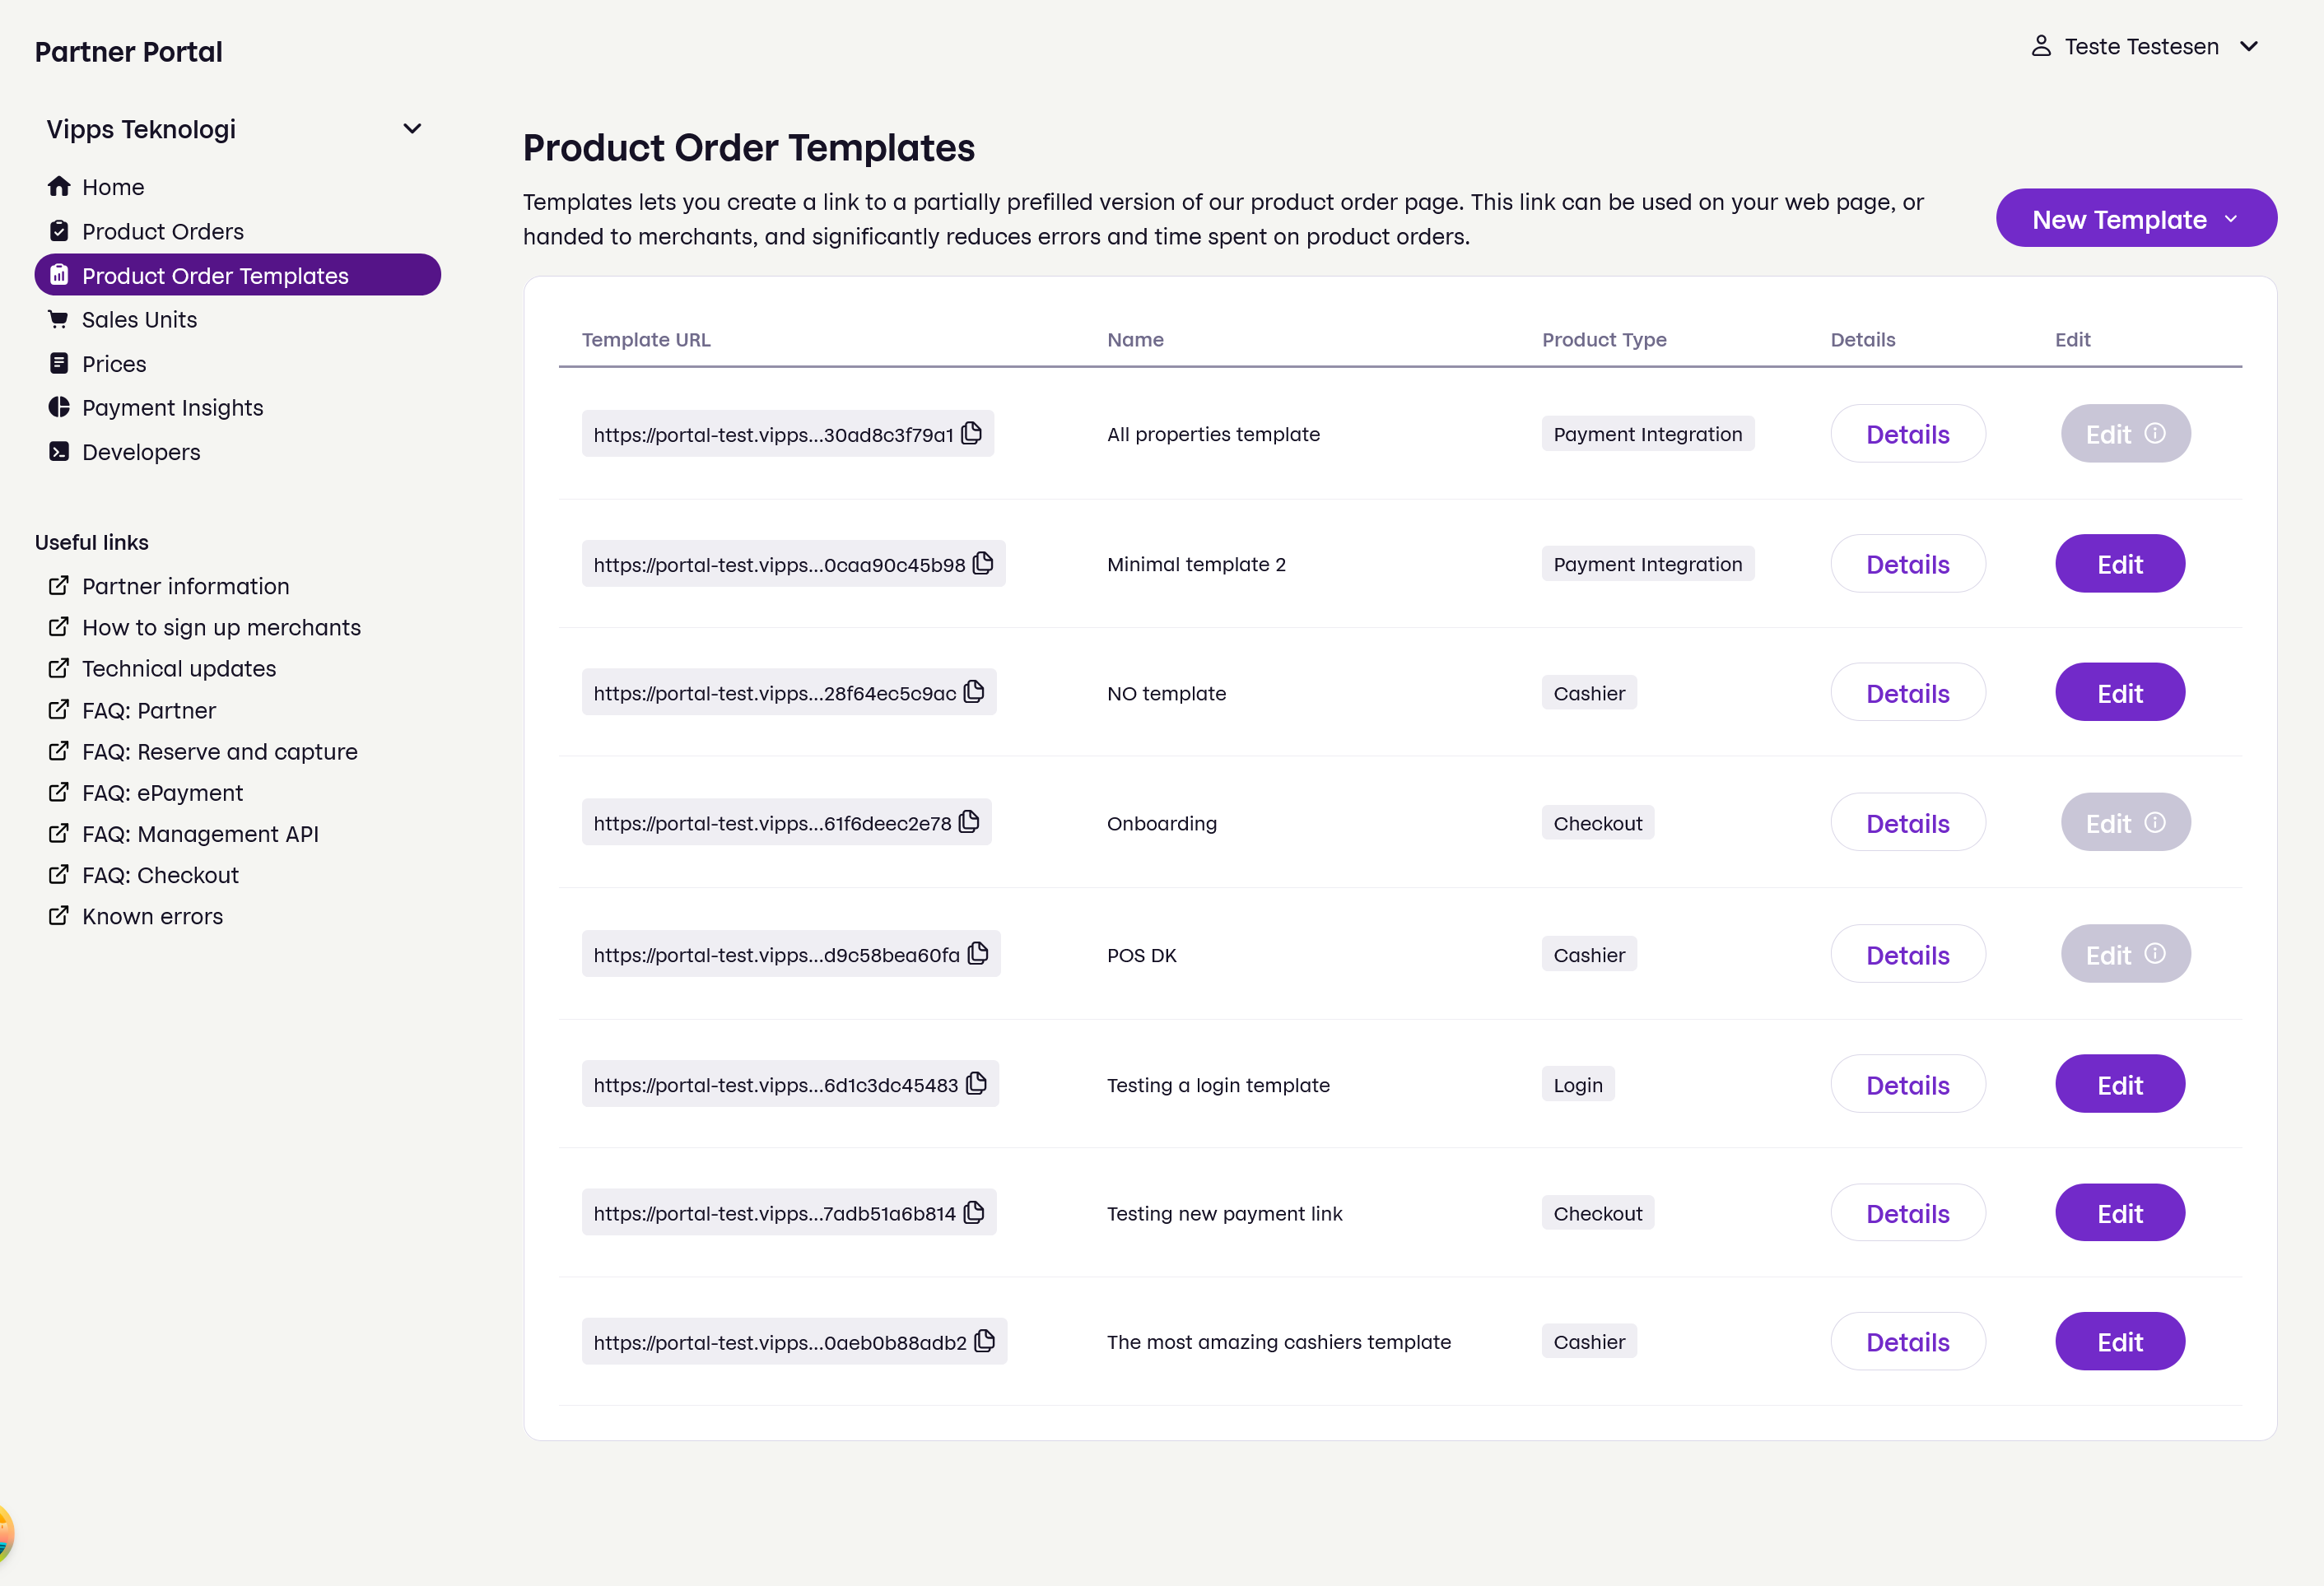Click Payment Integration tag in Minimal template 2 row
The image size is (2324, 1586).
click(1647, 563)
